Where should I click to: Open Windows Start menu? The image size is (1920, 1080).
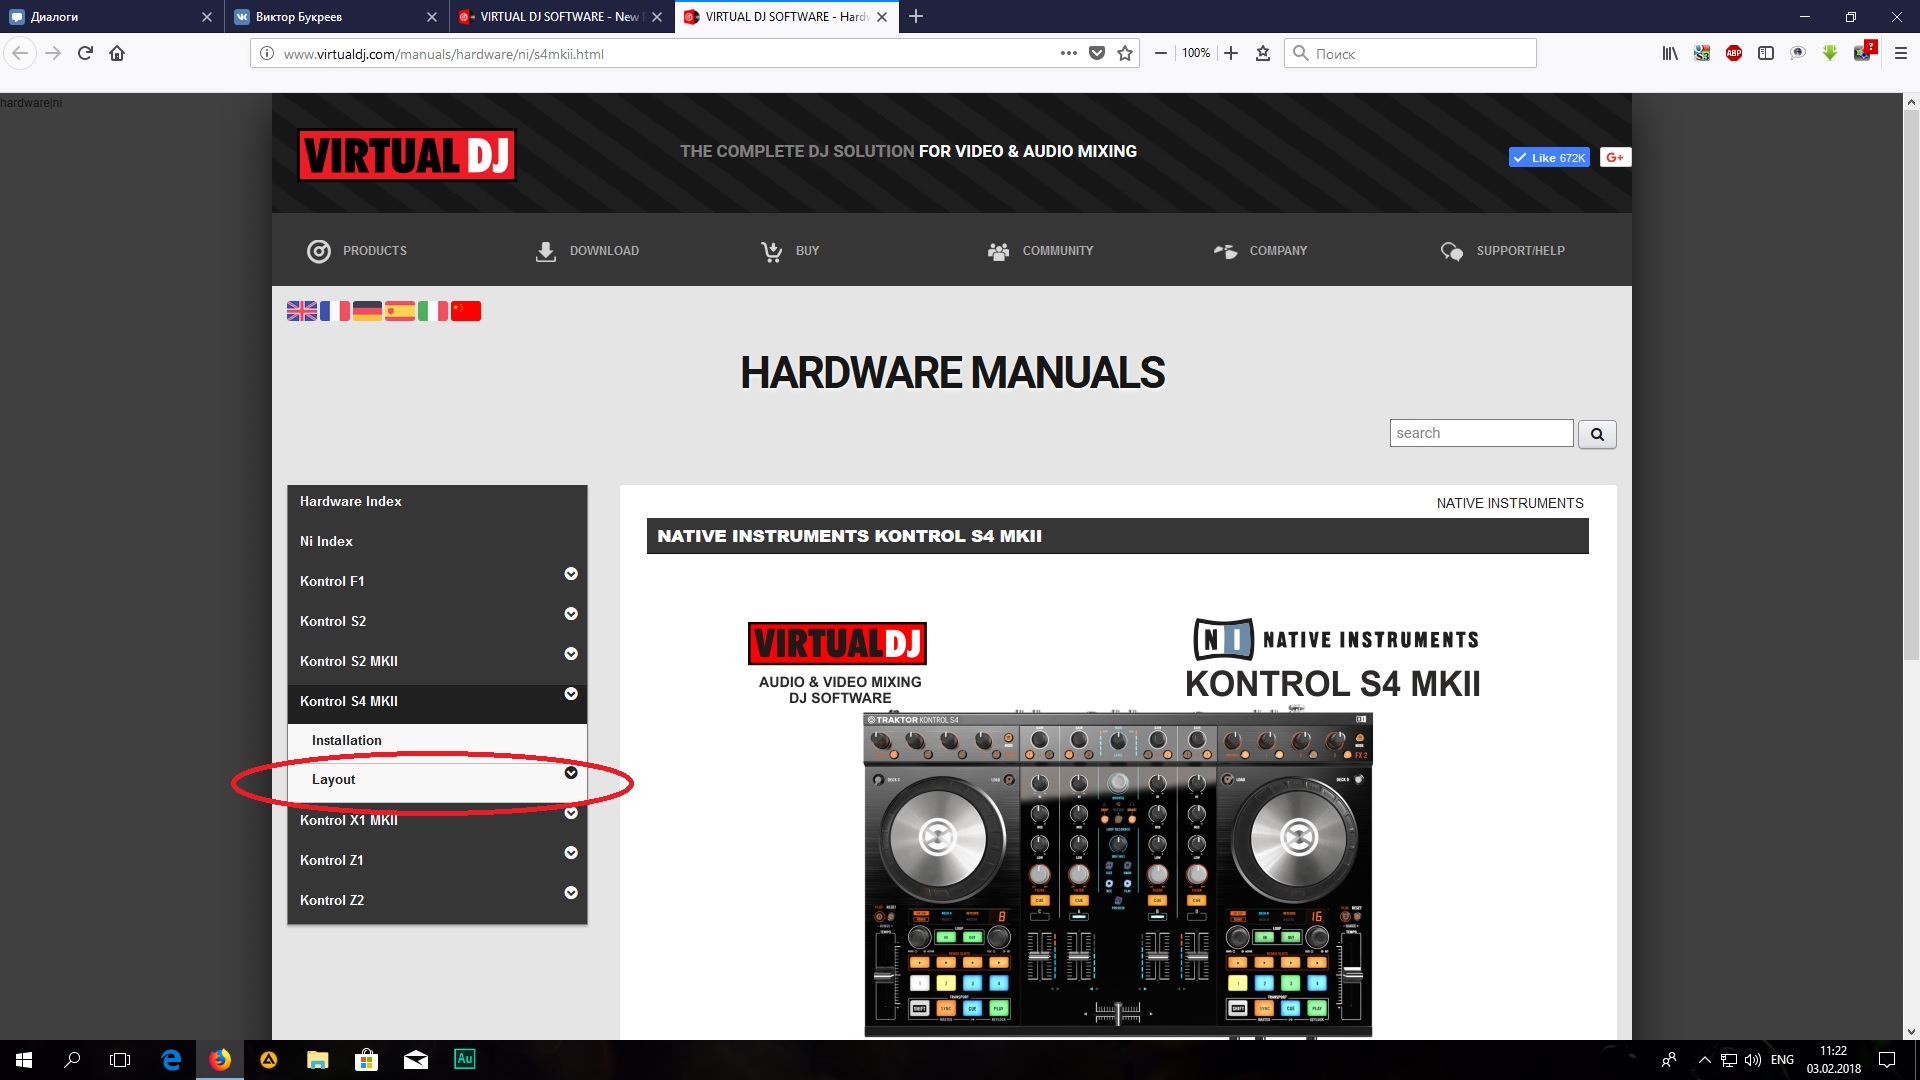point(24,1059)
